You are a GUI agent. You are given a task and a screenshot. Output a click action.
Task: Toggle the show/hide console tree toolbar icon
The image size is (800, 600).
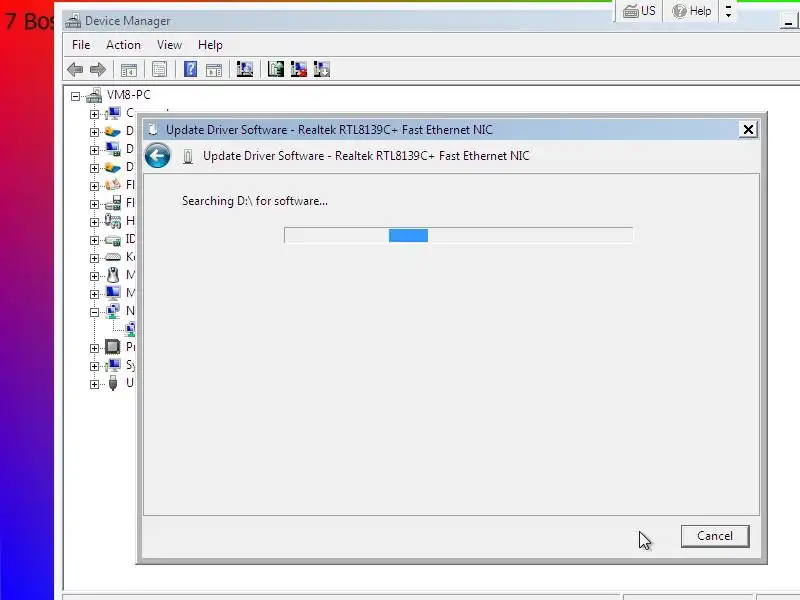point(129,69)
